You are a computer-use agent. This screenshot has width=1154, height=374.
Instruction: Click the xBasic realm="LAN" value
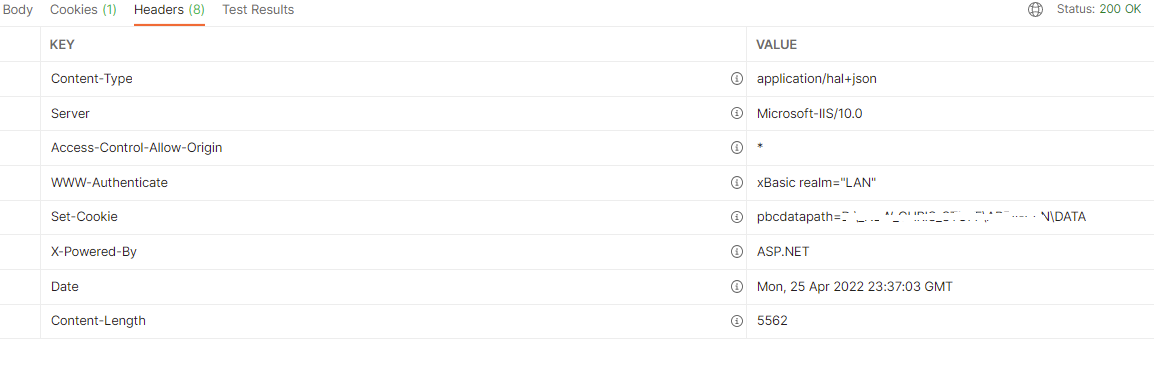[x=816, y=183]
